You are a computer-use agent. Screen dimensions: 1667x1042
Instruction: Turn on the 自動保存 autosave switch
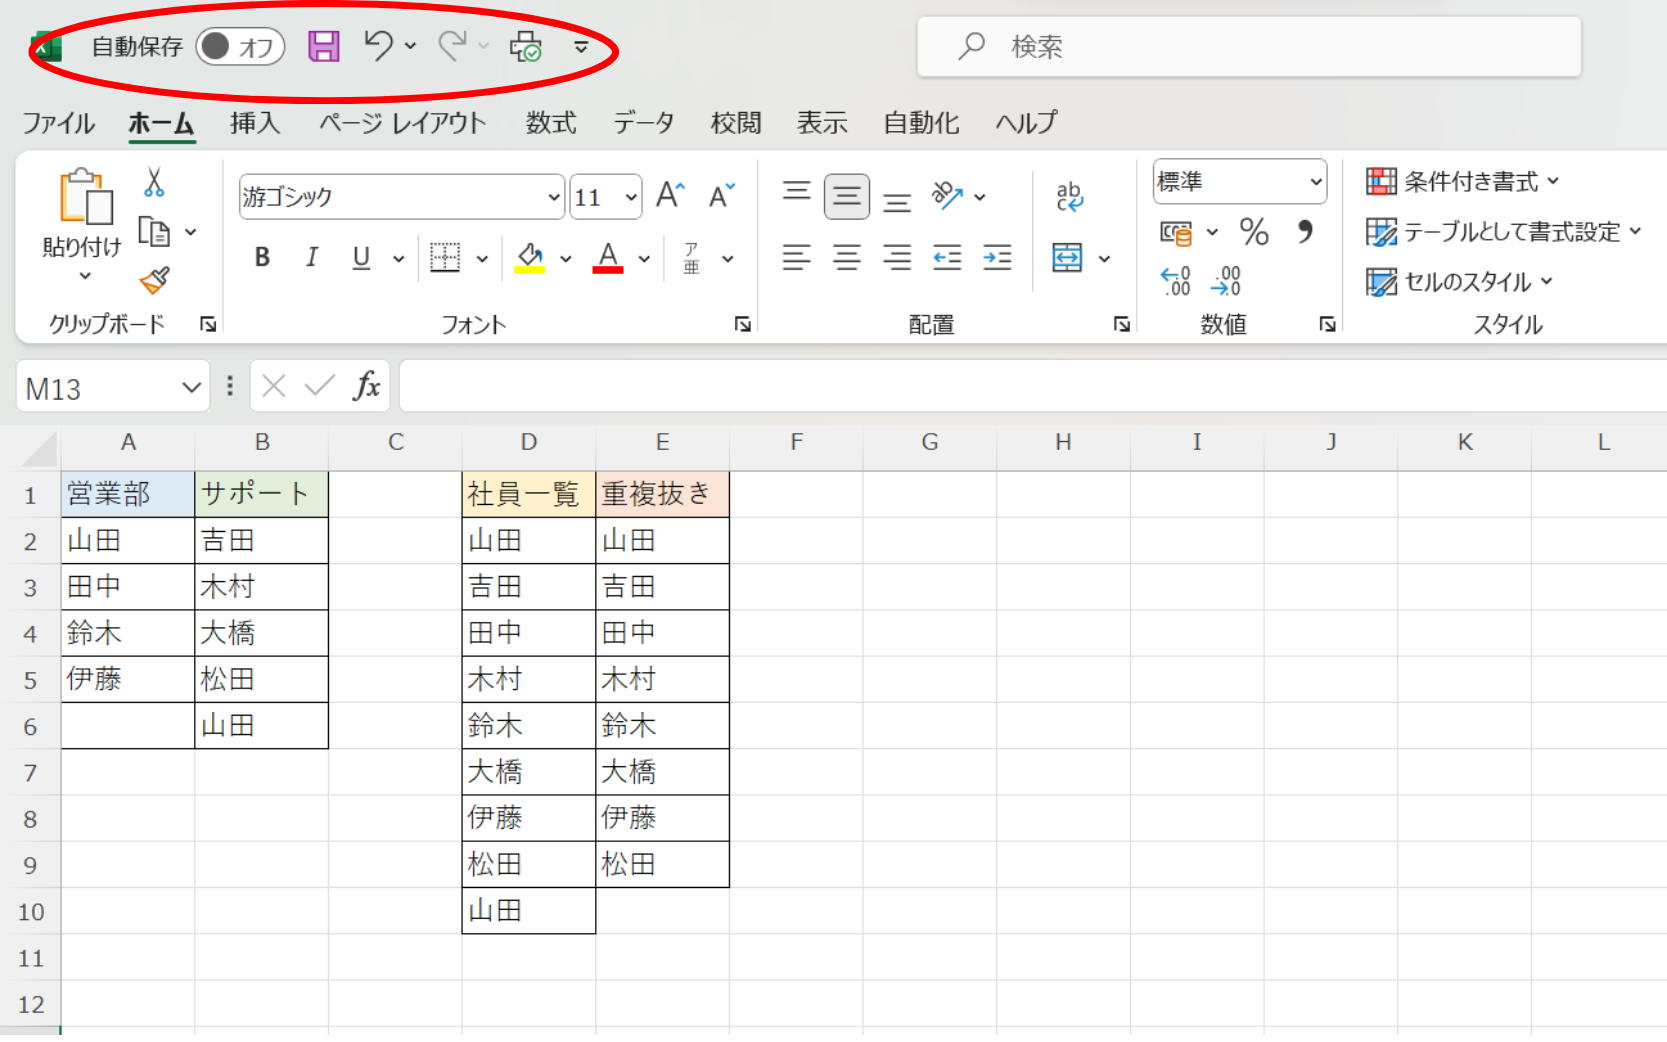[x=240, y=46]
